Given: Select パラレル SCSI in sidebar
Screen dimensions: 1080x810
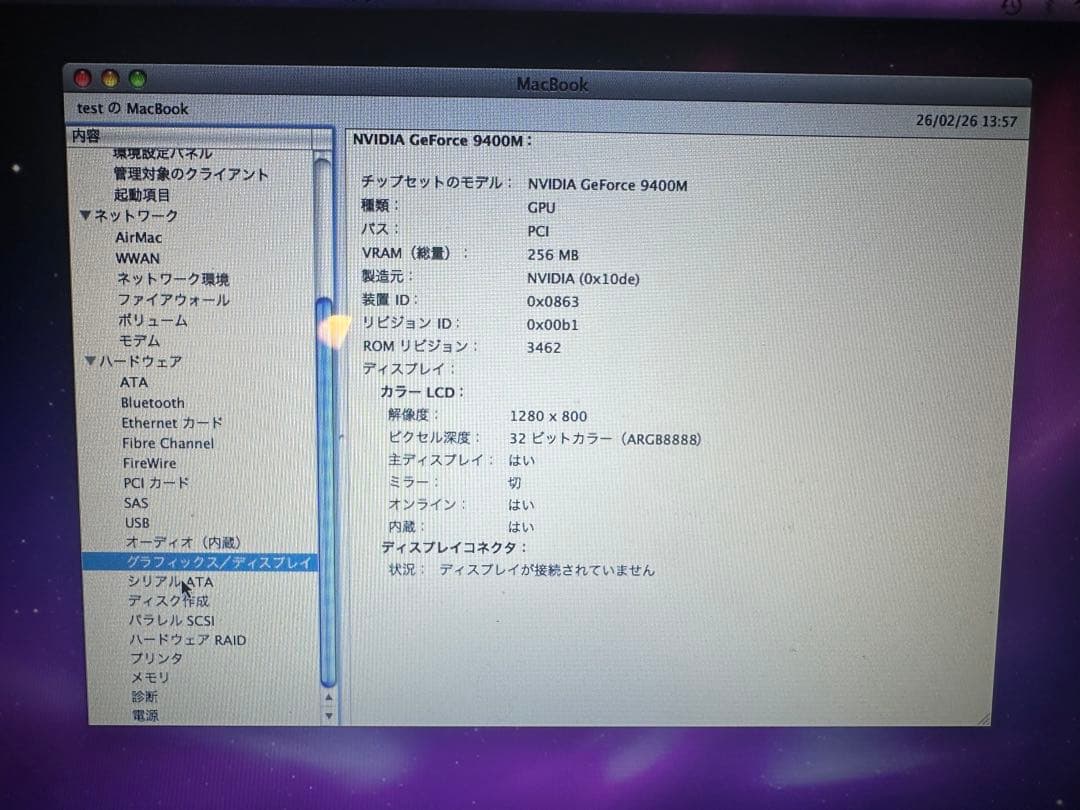Looking at the screenshot, I should click(172, 621).
